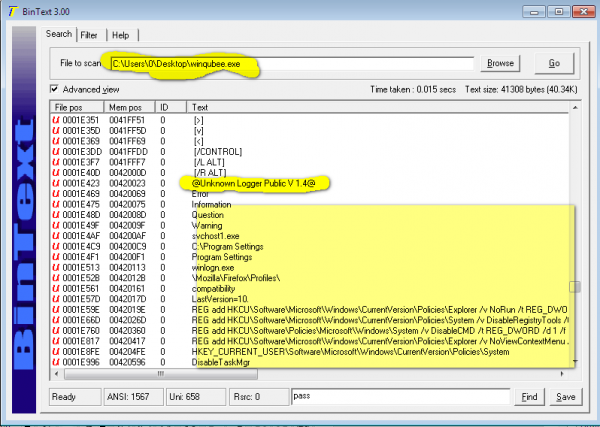Click the vertical scrollbar up arrow
The width and height of the screenshot is (600, 427).
(575, 108)
